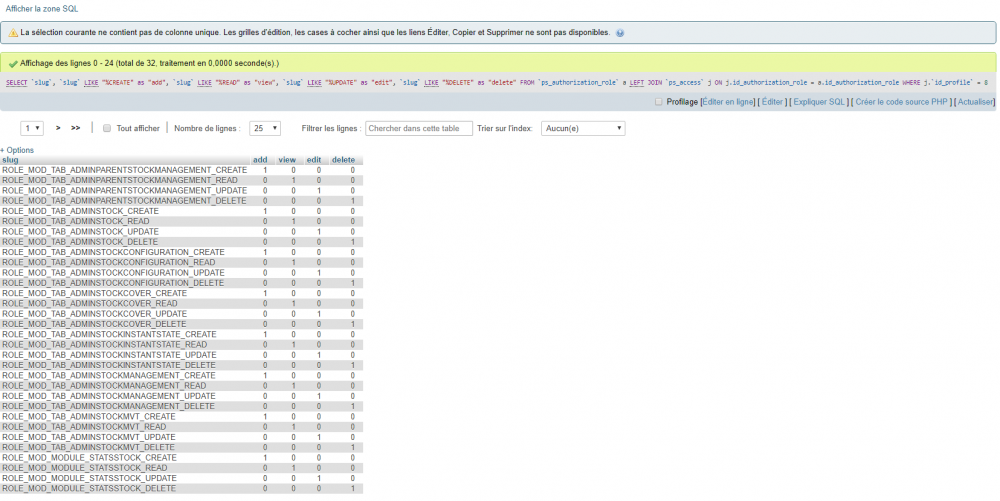Screen dimensions: 1000x501
Task: Open the Nombre de lignes dropdown
Action: tap(265, 128)
